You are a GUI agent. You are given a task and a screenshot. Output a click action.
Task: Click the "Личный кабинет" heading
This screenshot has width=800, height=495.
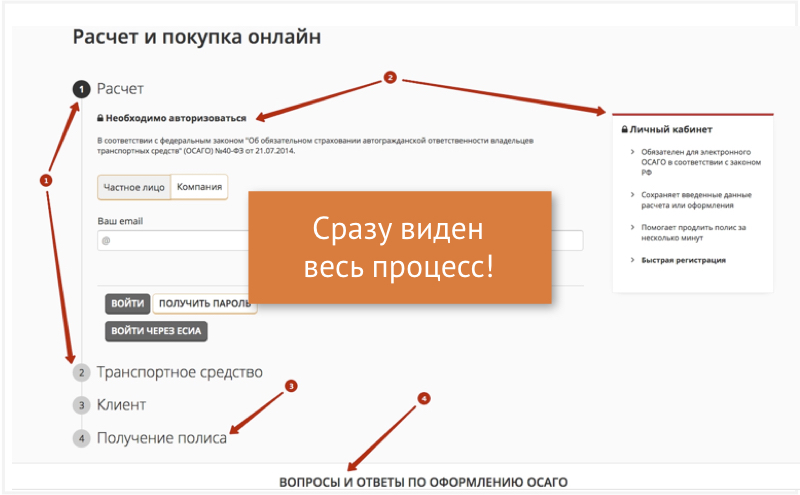[671, 130]
